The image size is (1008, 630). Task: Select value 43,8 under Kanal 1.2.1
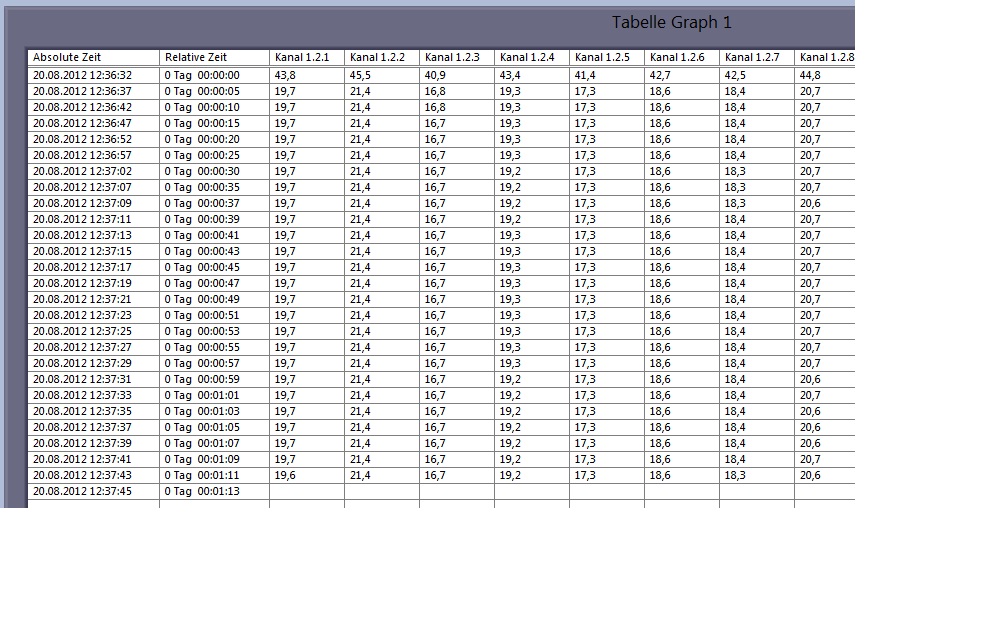307,75
